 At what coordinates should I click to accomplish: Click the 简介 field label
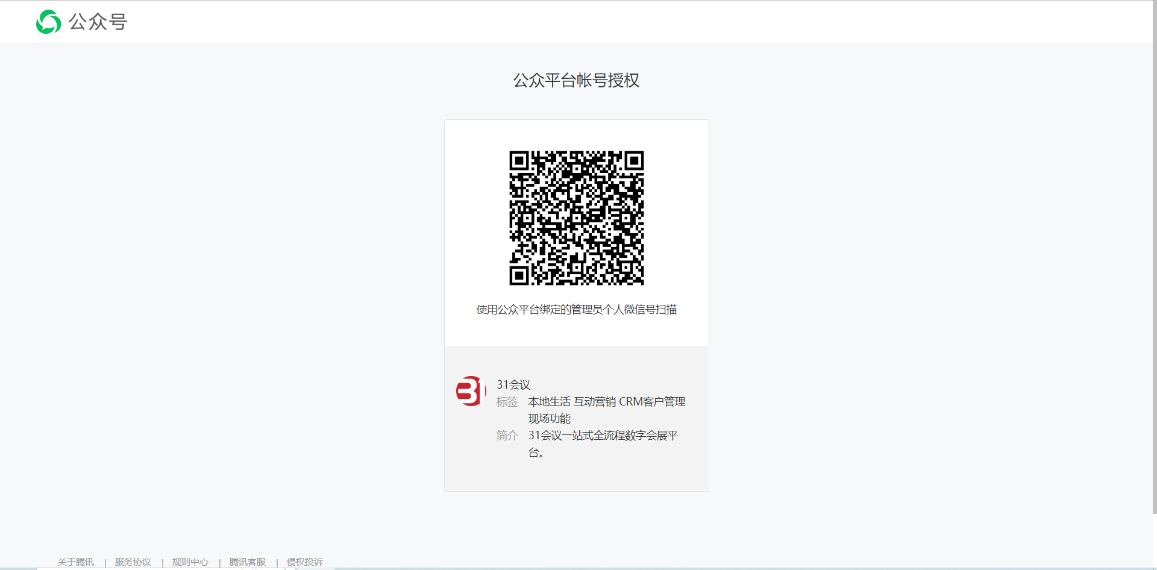coord(507,435)
